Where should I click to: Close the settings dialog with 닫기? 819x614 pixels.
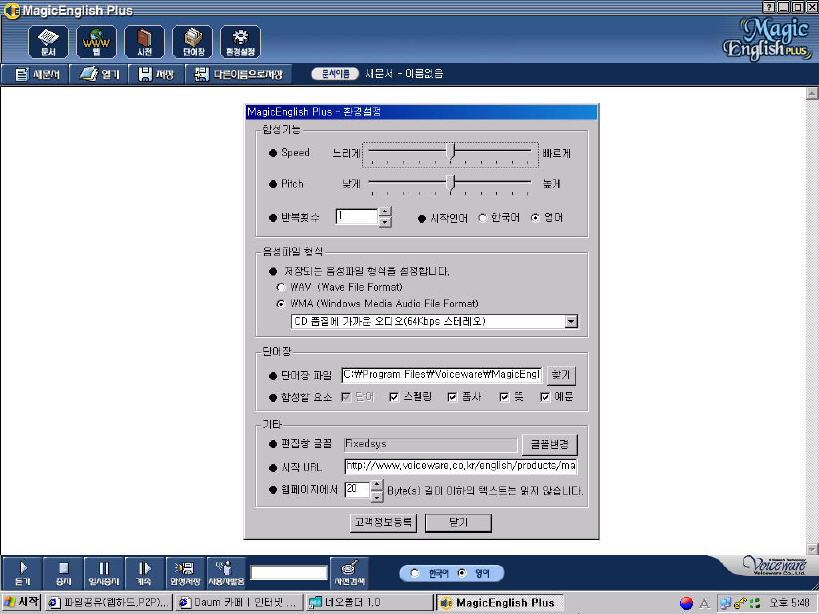coord(458,522)
